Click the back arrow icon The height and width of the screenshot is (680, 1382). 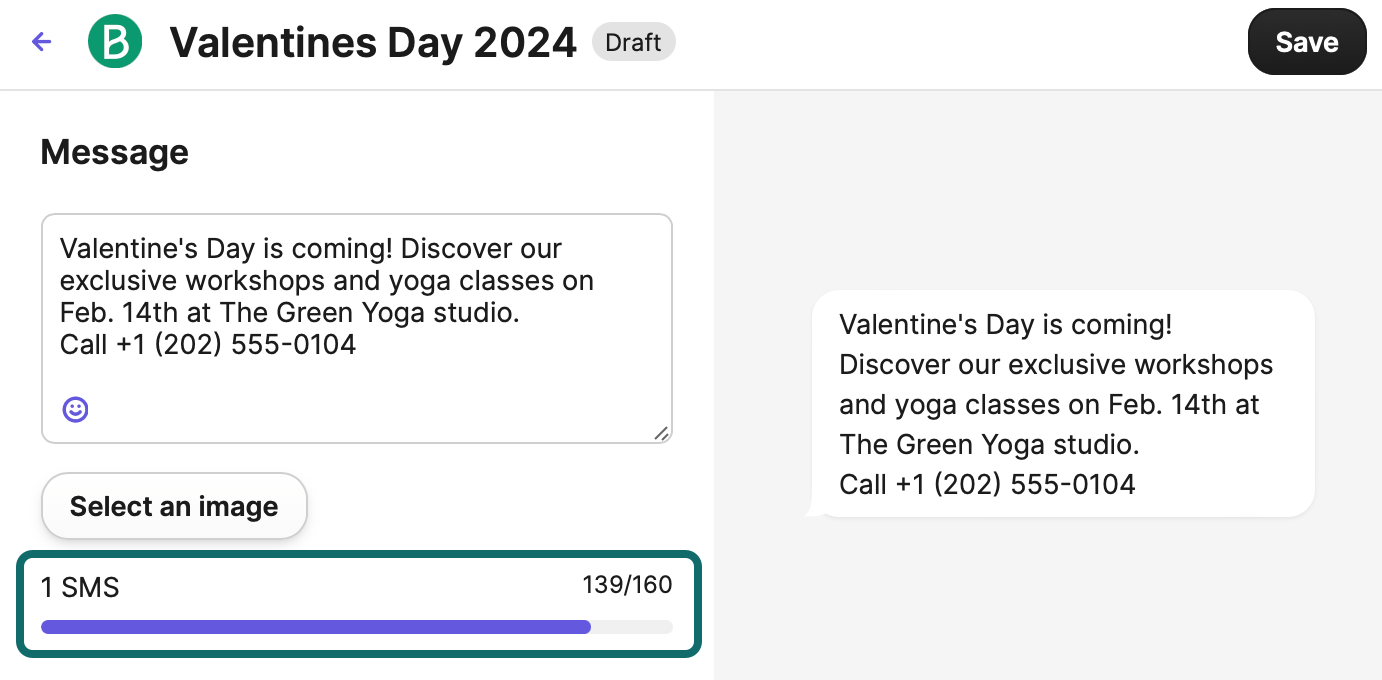41,42
